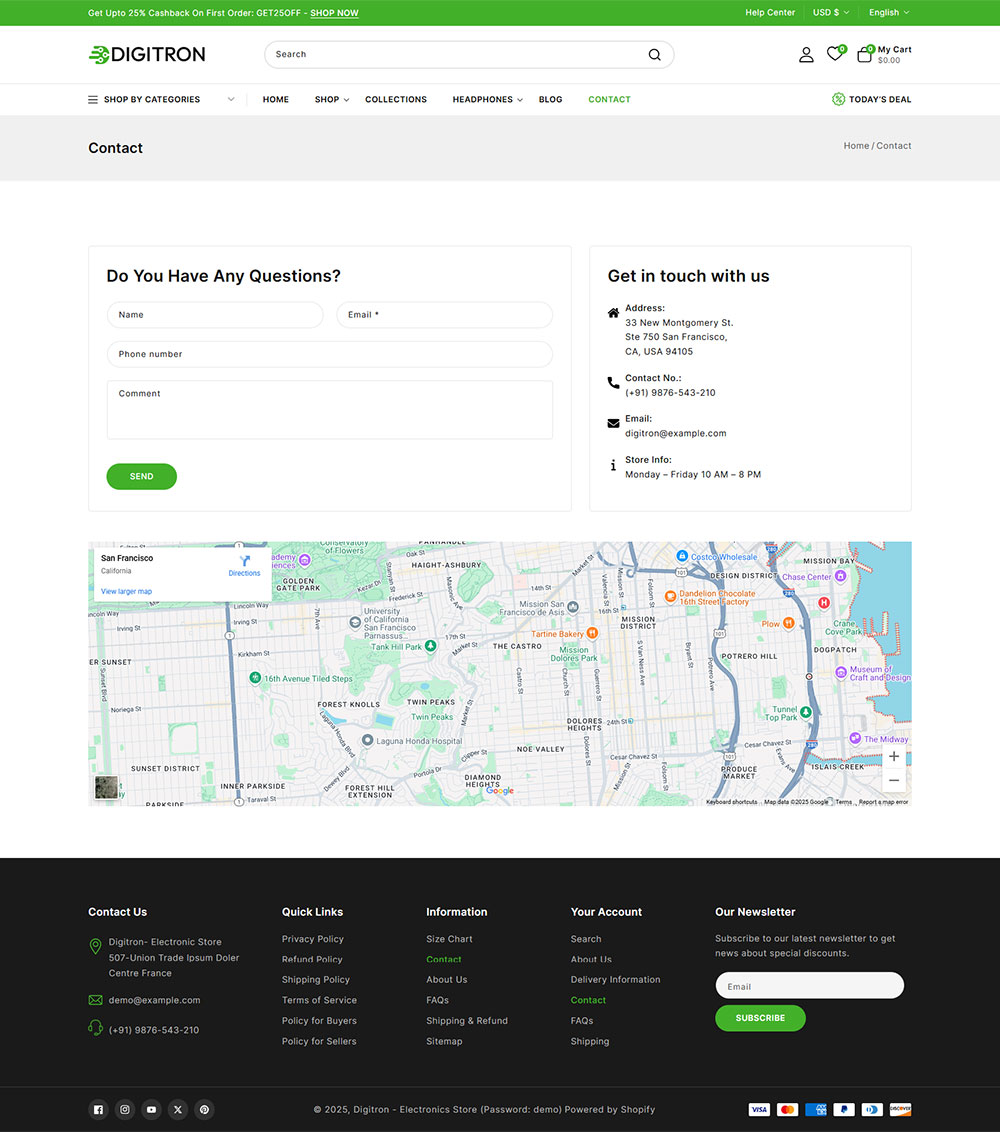This screenshot has height=1132, width=1000.
Task: Click the SHOP NOW link
Action: tap(334, 13)
